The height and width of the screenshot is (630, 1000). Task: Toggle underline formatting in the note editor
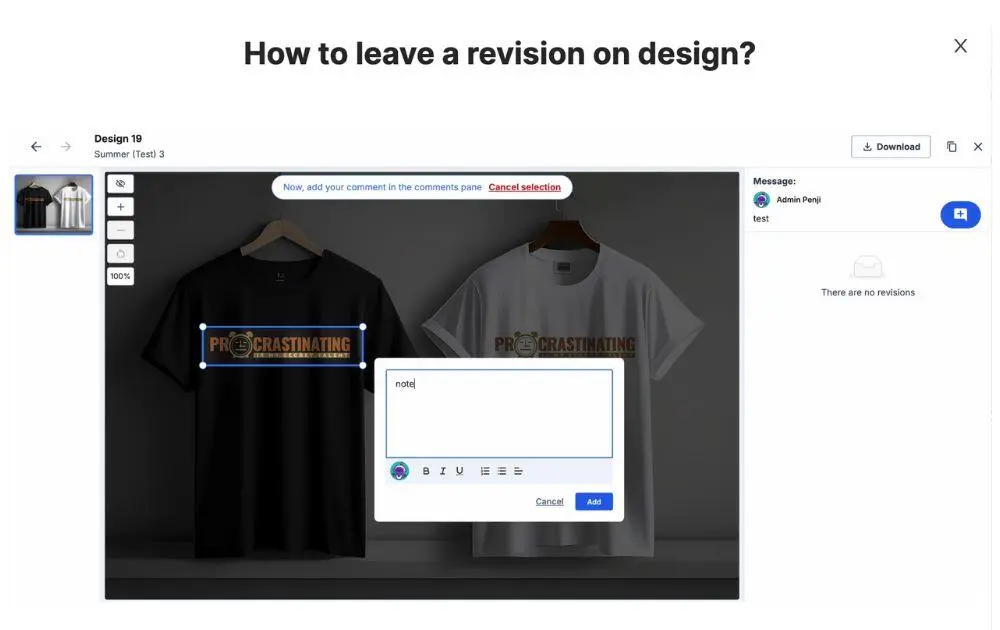460,471
